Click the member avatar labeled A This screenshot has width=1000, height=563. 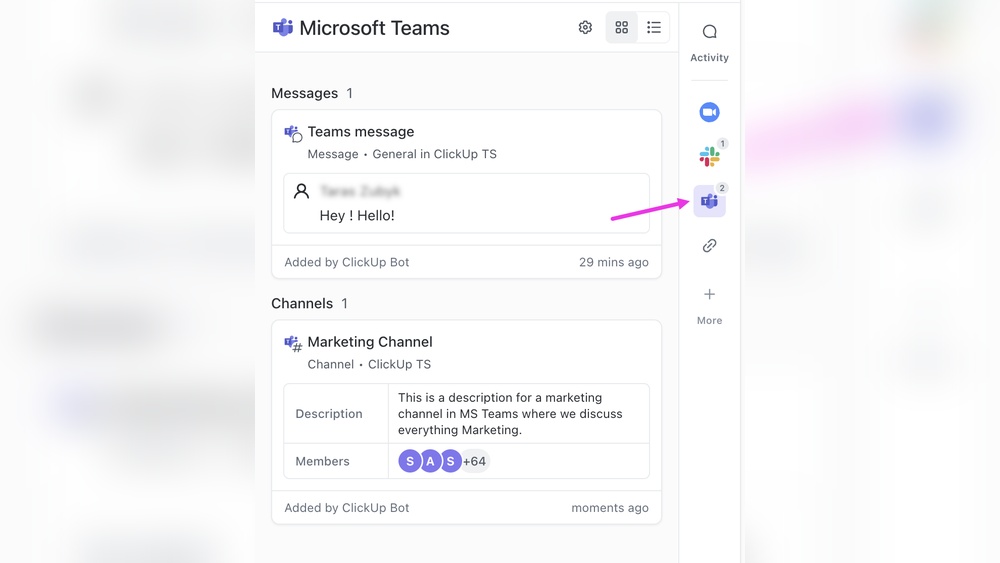point(430,461)
